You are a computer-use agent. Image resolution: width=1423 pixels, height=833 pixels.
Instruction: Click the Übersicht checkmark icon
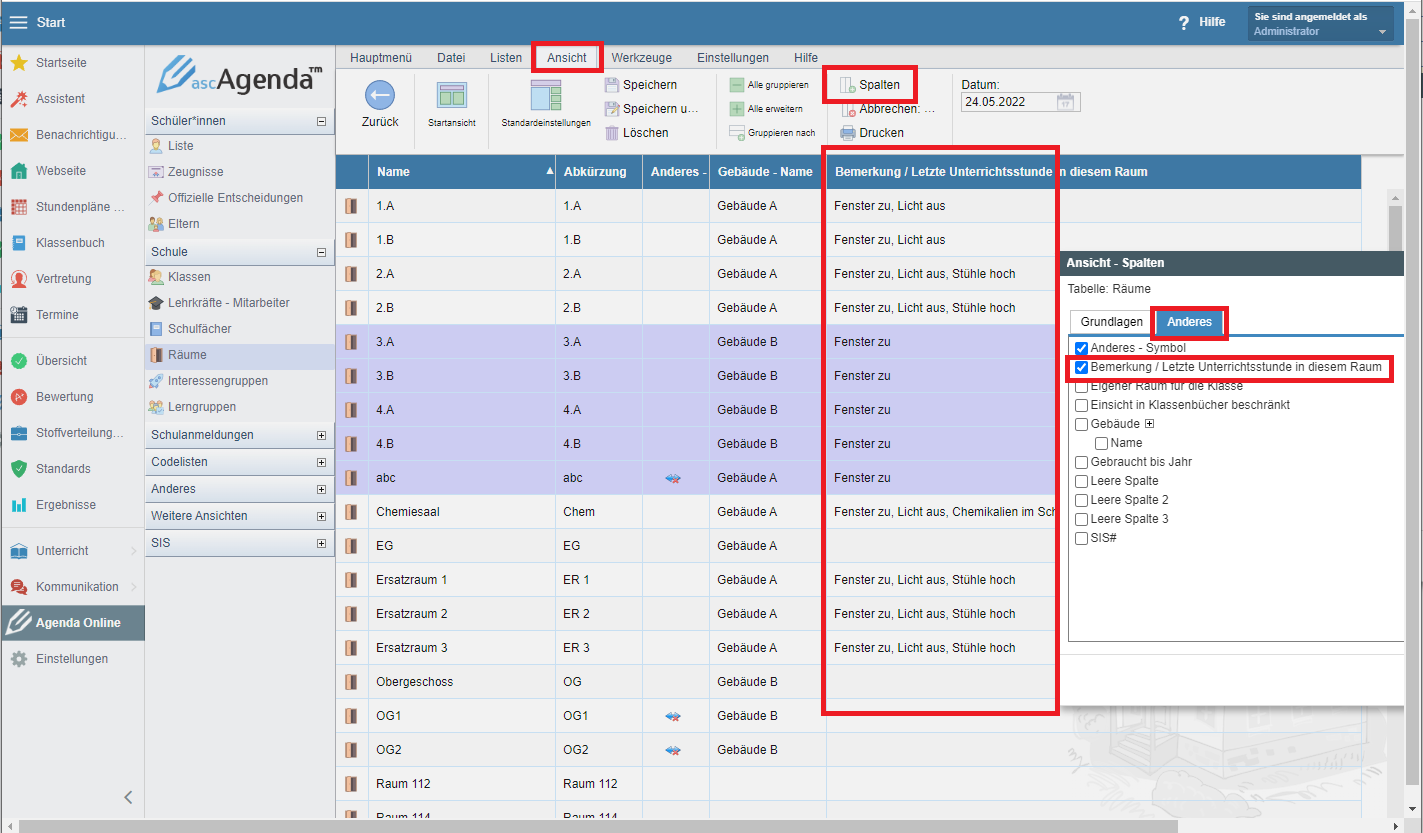tap(18, 361)
